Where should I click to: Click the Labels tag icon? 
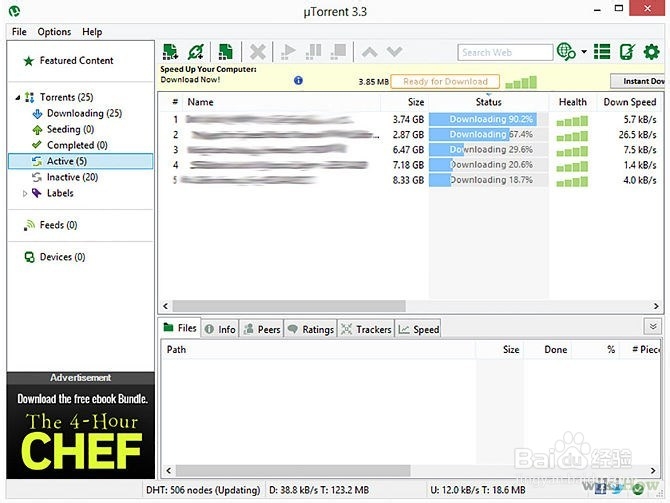pyautogui.click(x=37, y=193)
